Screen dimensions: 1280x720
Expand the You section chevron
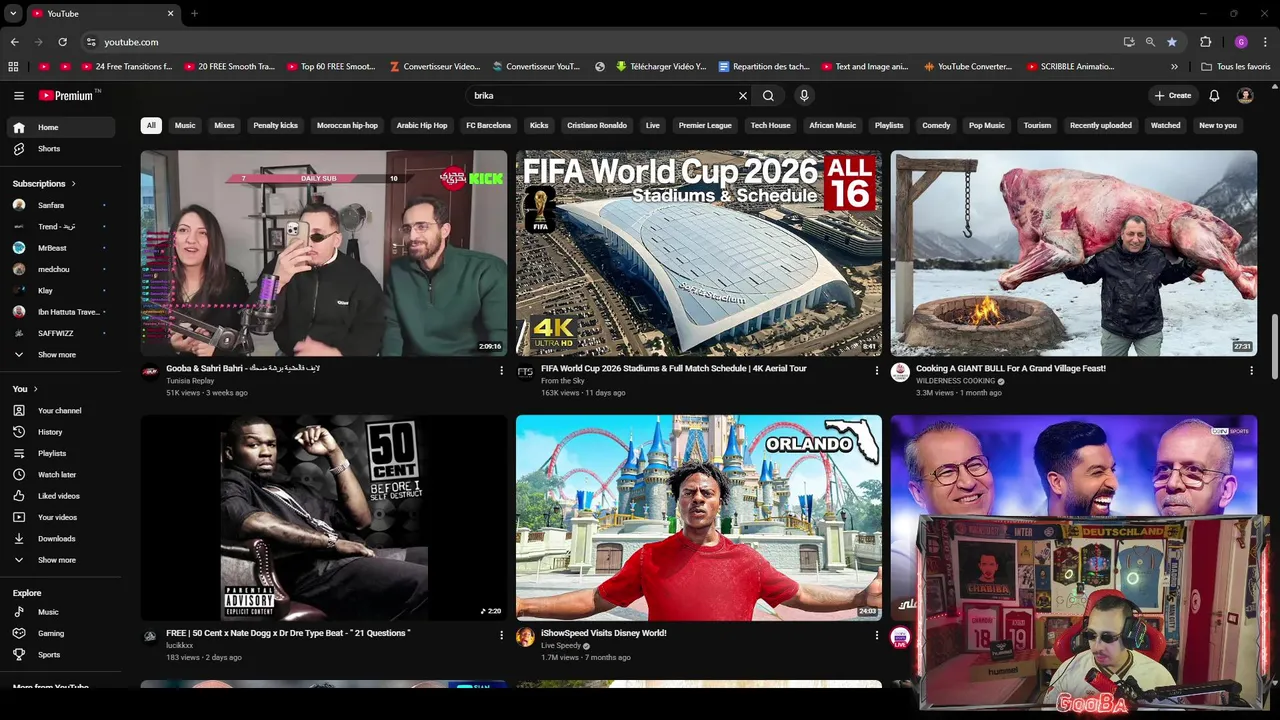coord(35,389)
